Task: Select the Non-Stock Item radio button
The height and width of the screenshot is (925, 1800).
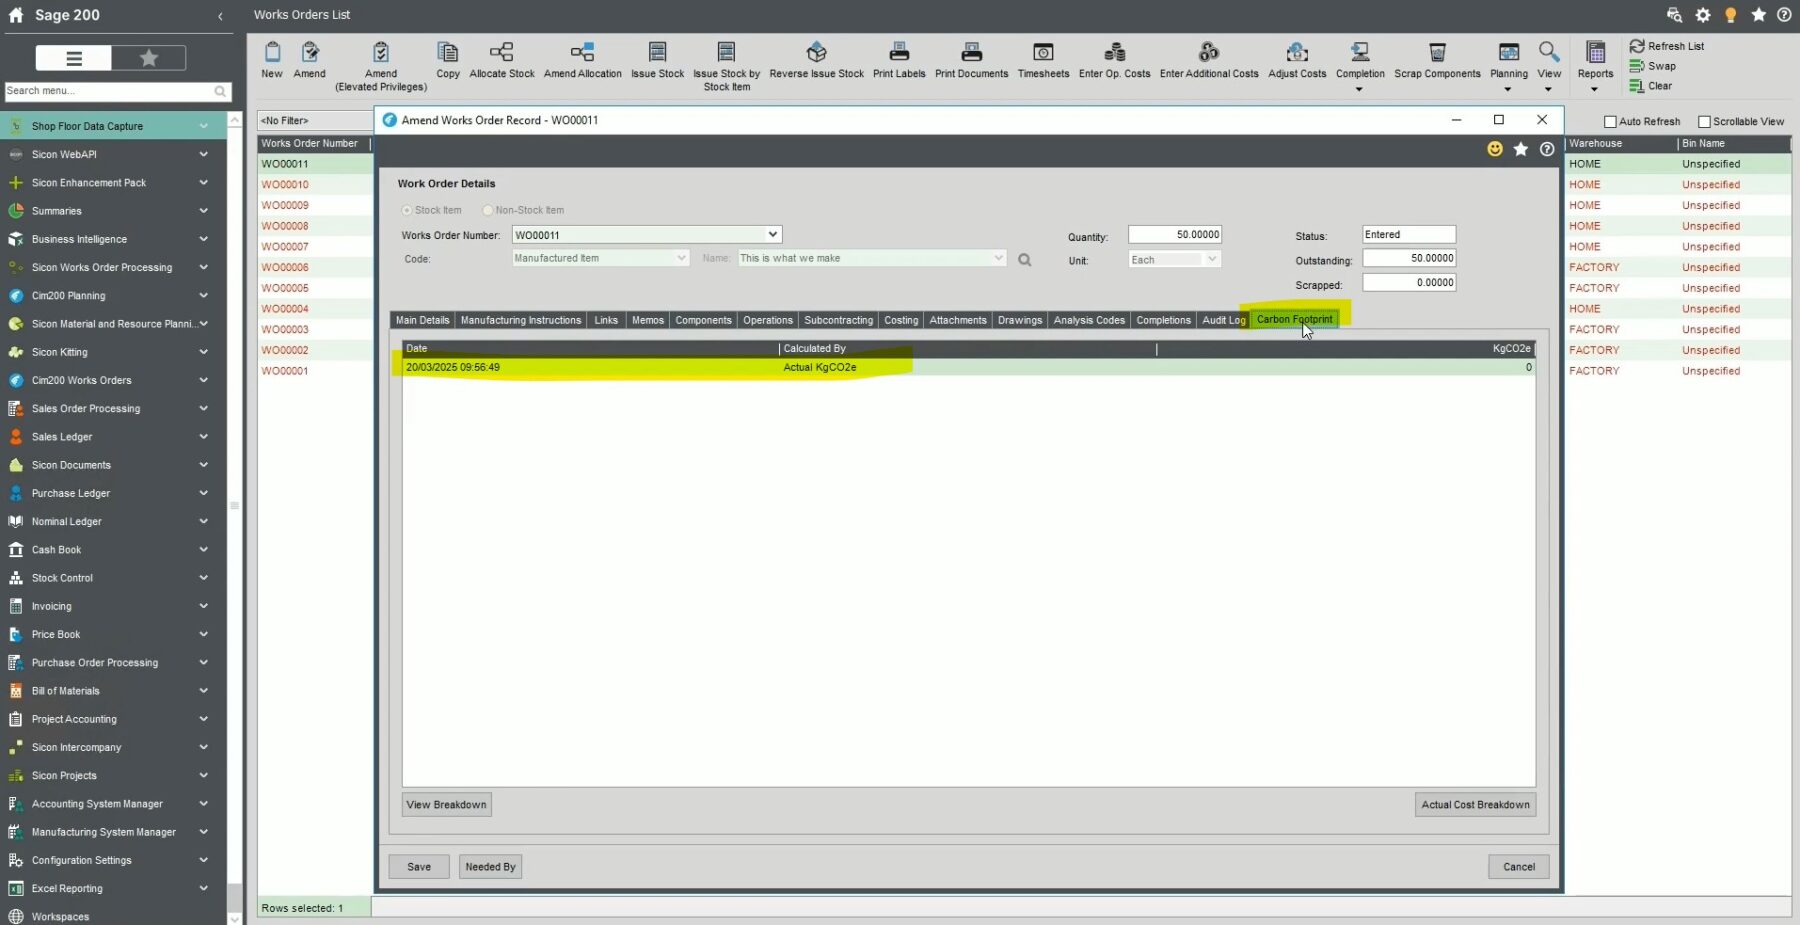Action: click(x=488, y=210)
